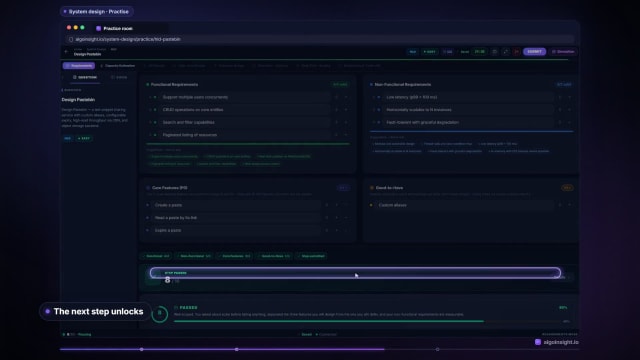The width and height of the screenshot is (640, 360).
Task: Focus the algoinsight.io address bar
Action: click(320, 39)
